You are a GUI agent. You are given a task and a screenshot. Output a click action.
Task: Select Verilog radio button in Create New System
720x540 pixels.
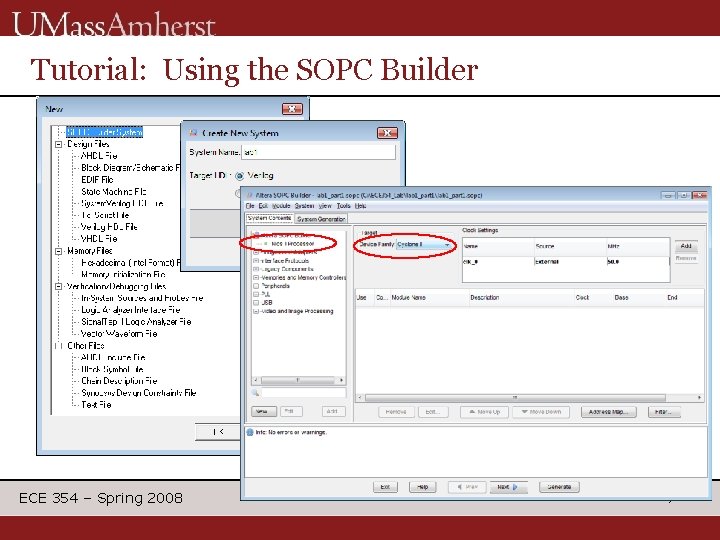coord(239,176)
